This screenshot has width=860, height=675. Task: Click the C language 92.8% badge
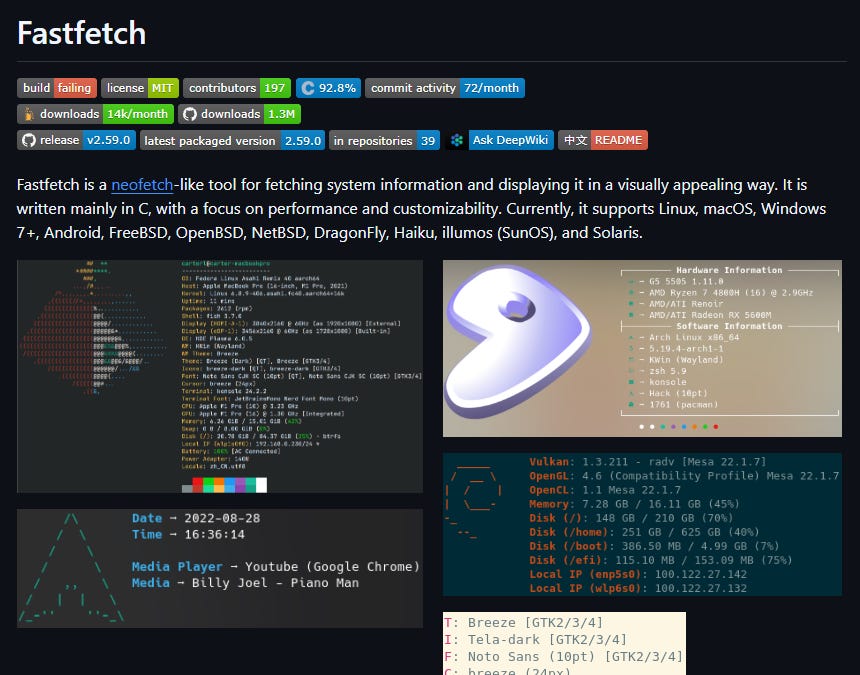(329, 88)
